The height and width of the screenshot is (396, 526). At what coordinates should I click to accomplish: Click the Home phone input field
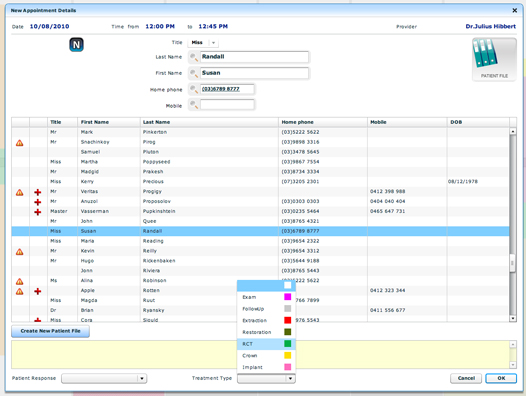tap(227, 89)
